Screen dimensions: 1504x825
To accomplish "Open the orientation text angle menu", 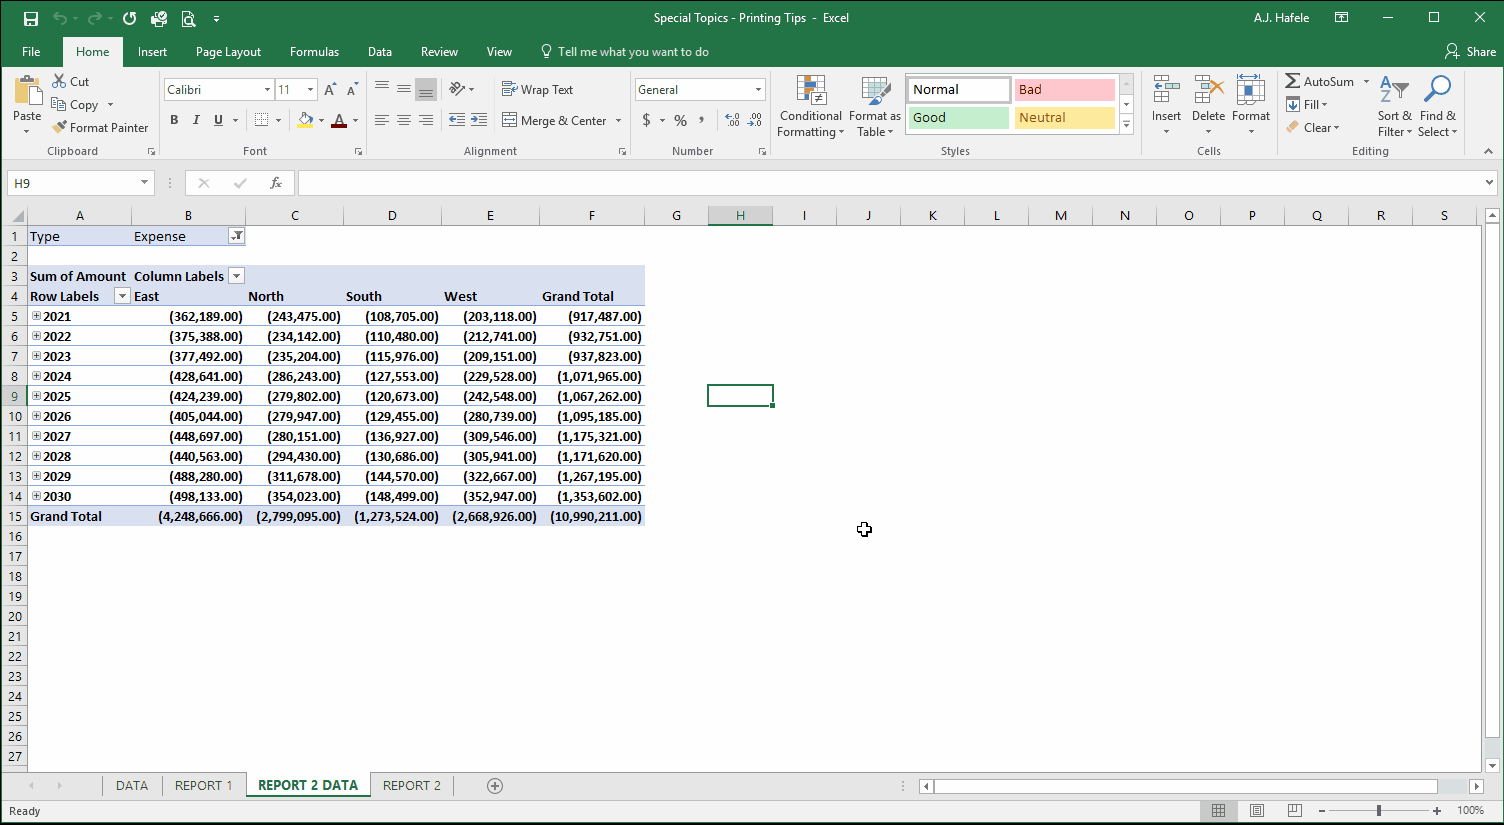I will pos(461,89).
